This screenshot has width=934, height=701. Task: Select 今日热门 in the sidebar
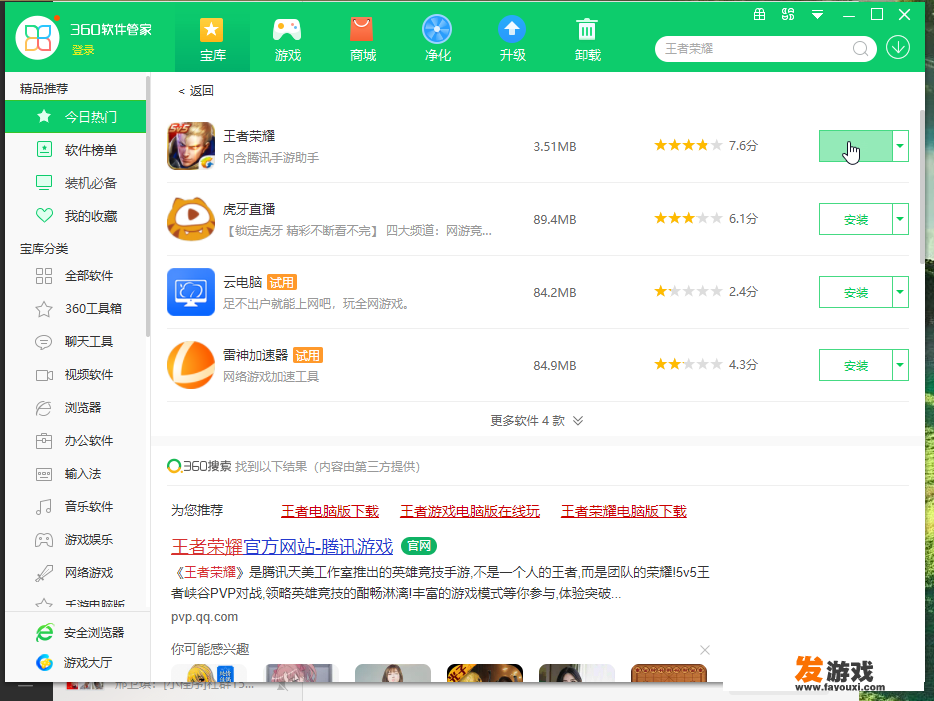point(76,117)
